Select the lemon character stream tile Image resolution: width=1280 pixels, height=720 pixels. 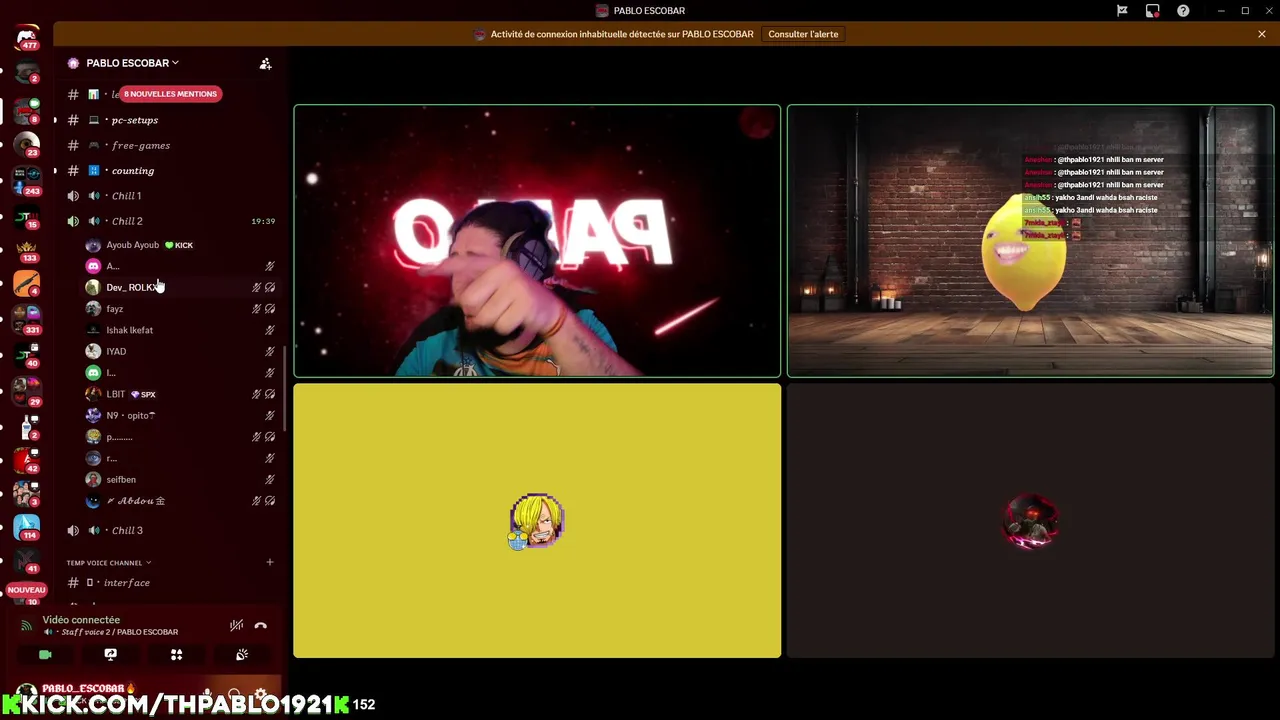click(1030, 241)
